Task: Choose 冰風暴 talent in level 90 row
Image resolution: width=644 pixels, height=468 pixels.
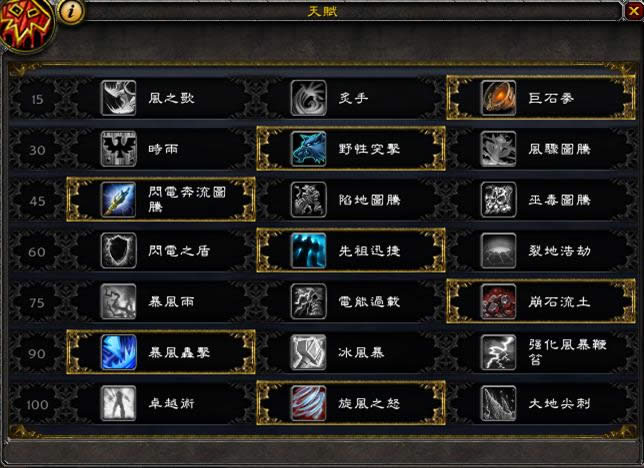Action: point(351,353)
